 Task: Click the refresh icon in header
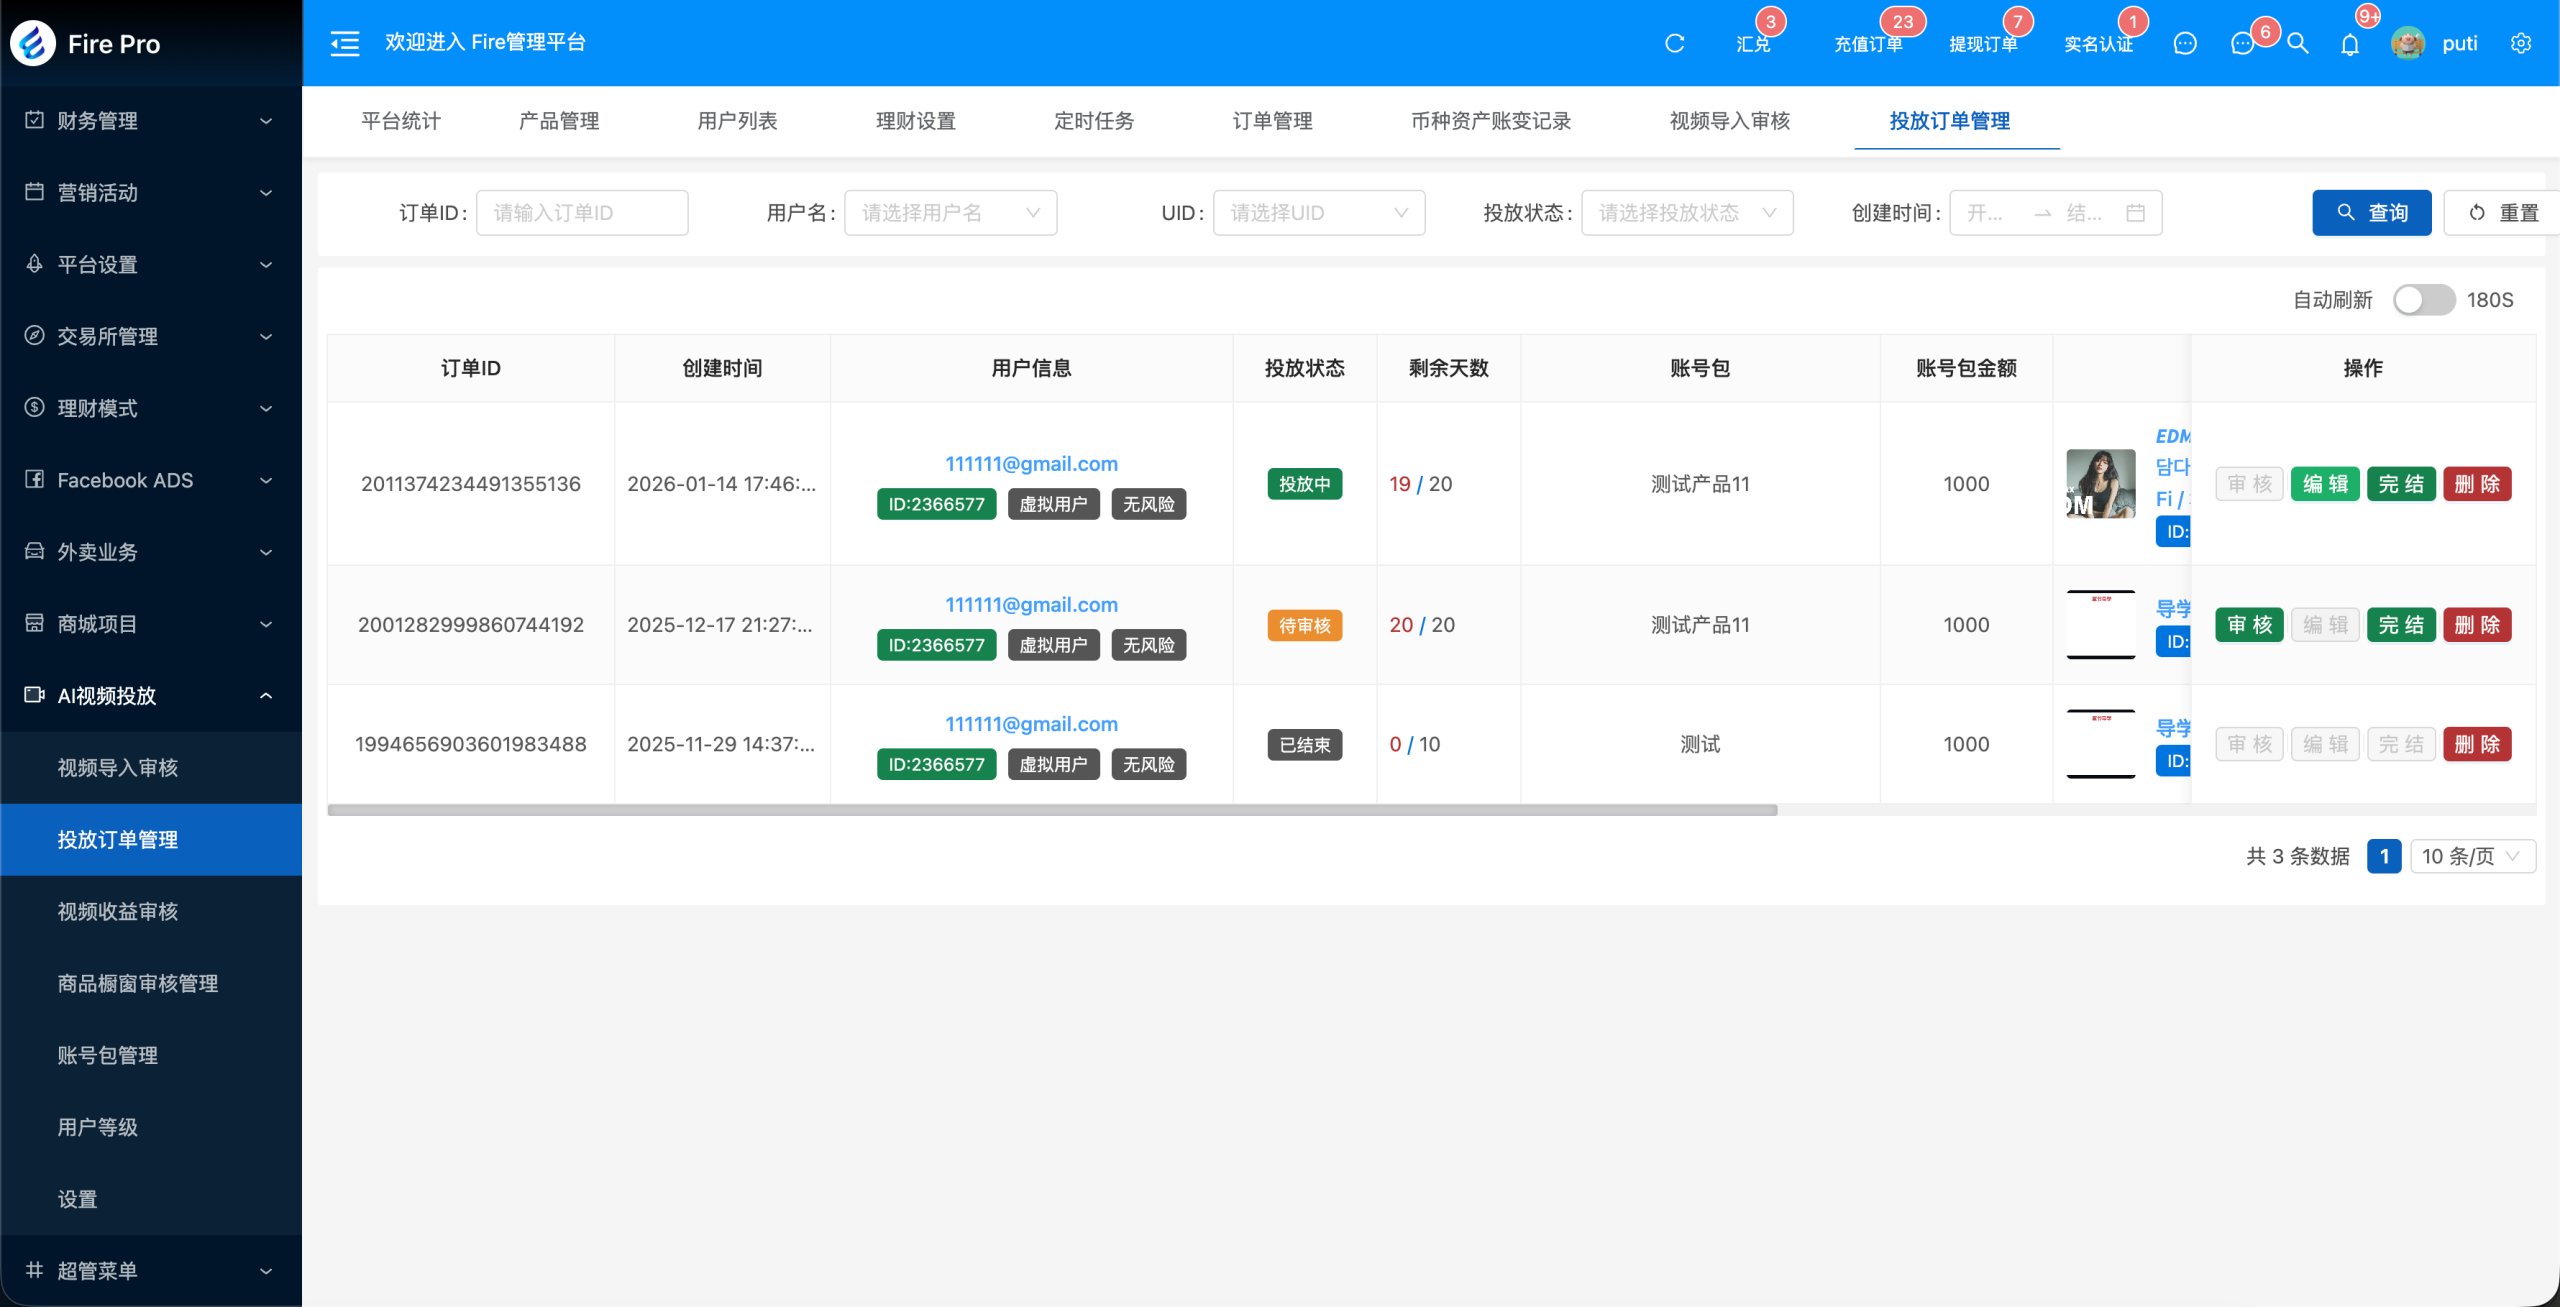pyautogui.click(x=1675, y=43)
